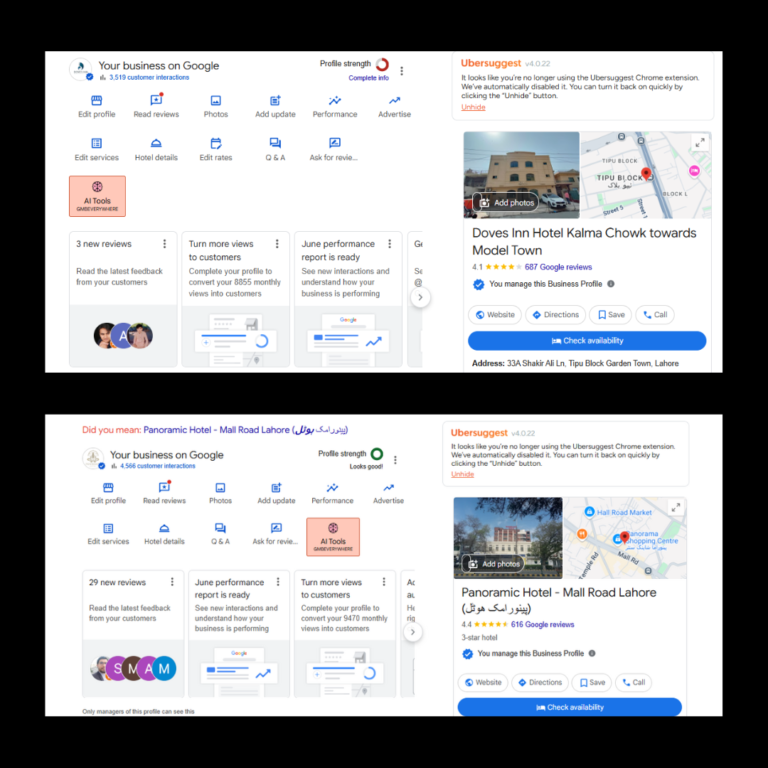This screenshot has height=768, width=768.
Task: Open more options next to Looks good
Action: (395, 460)
